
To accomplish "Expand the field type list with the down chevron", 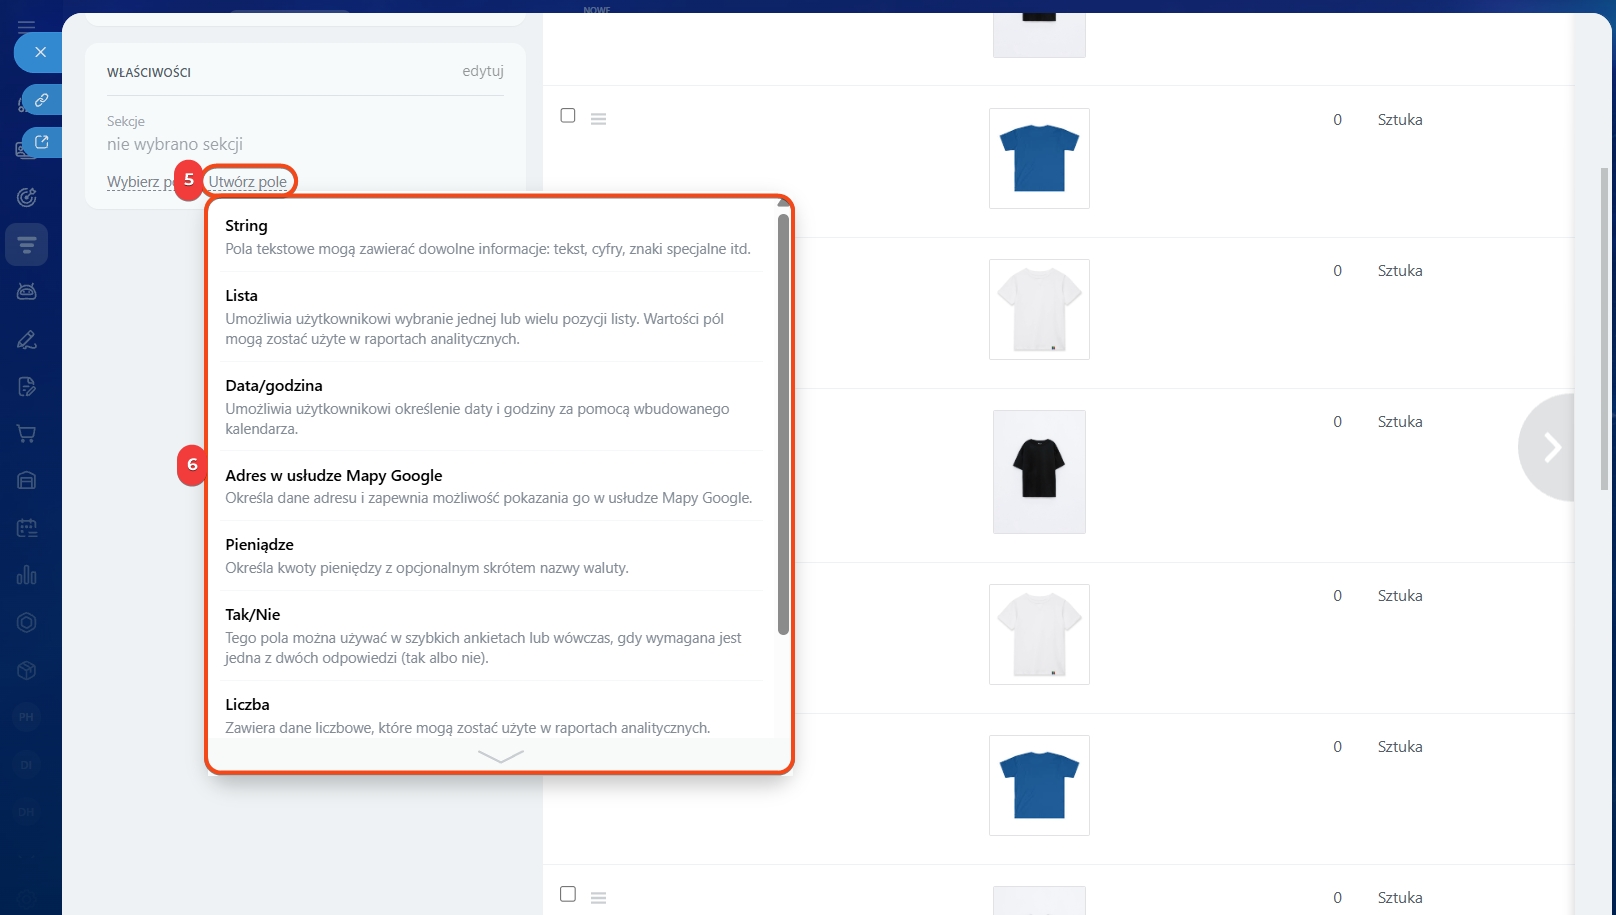I will click(500, 756).
